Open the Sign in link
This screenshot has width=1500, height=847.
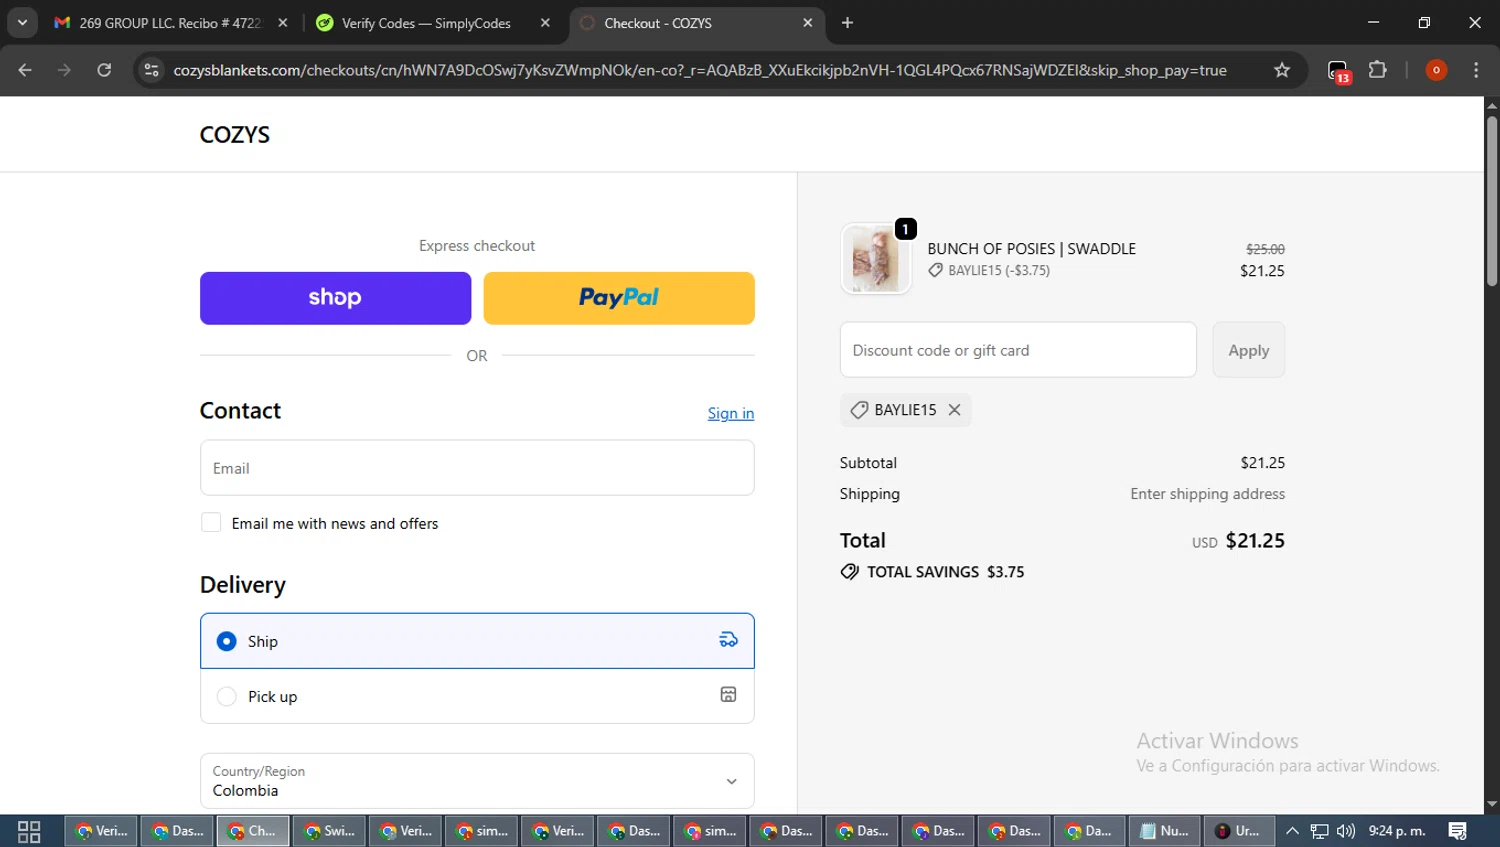coord(731,413)
